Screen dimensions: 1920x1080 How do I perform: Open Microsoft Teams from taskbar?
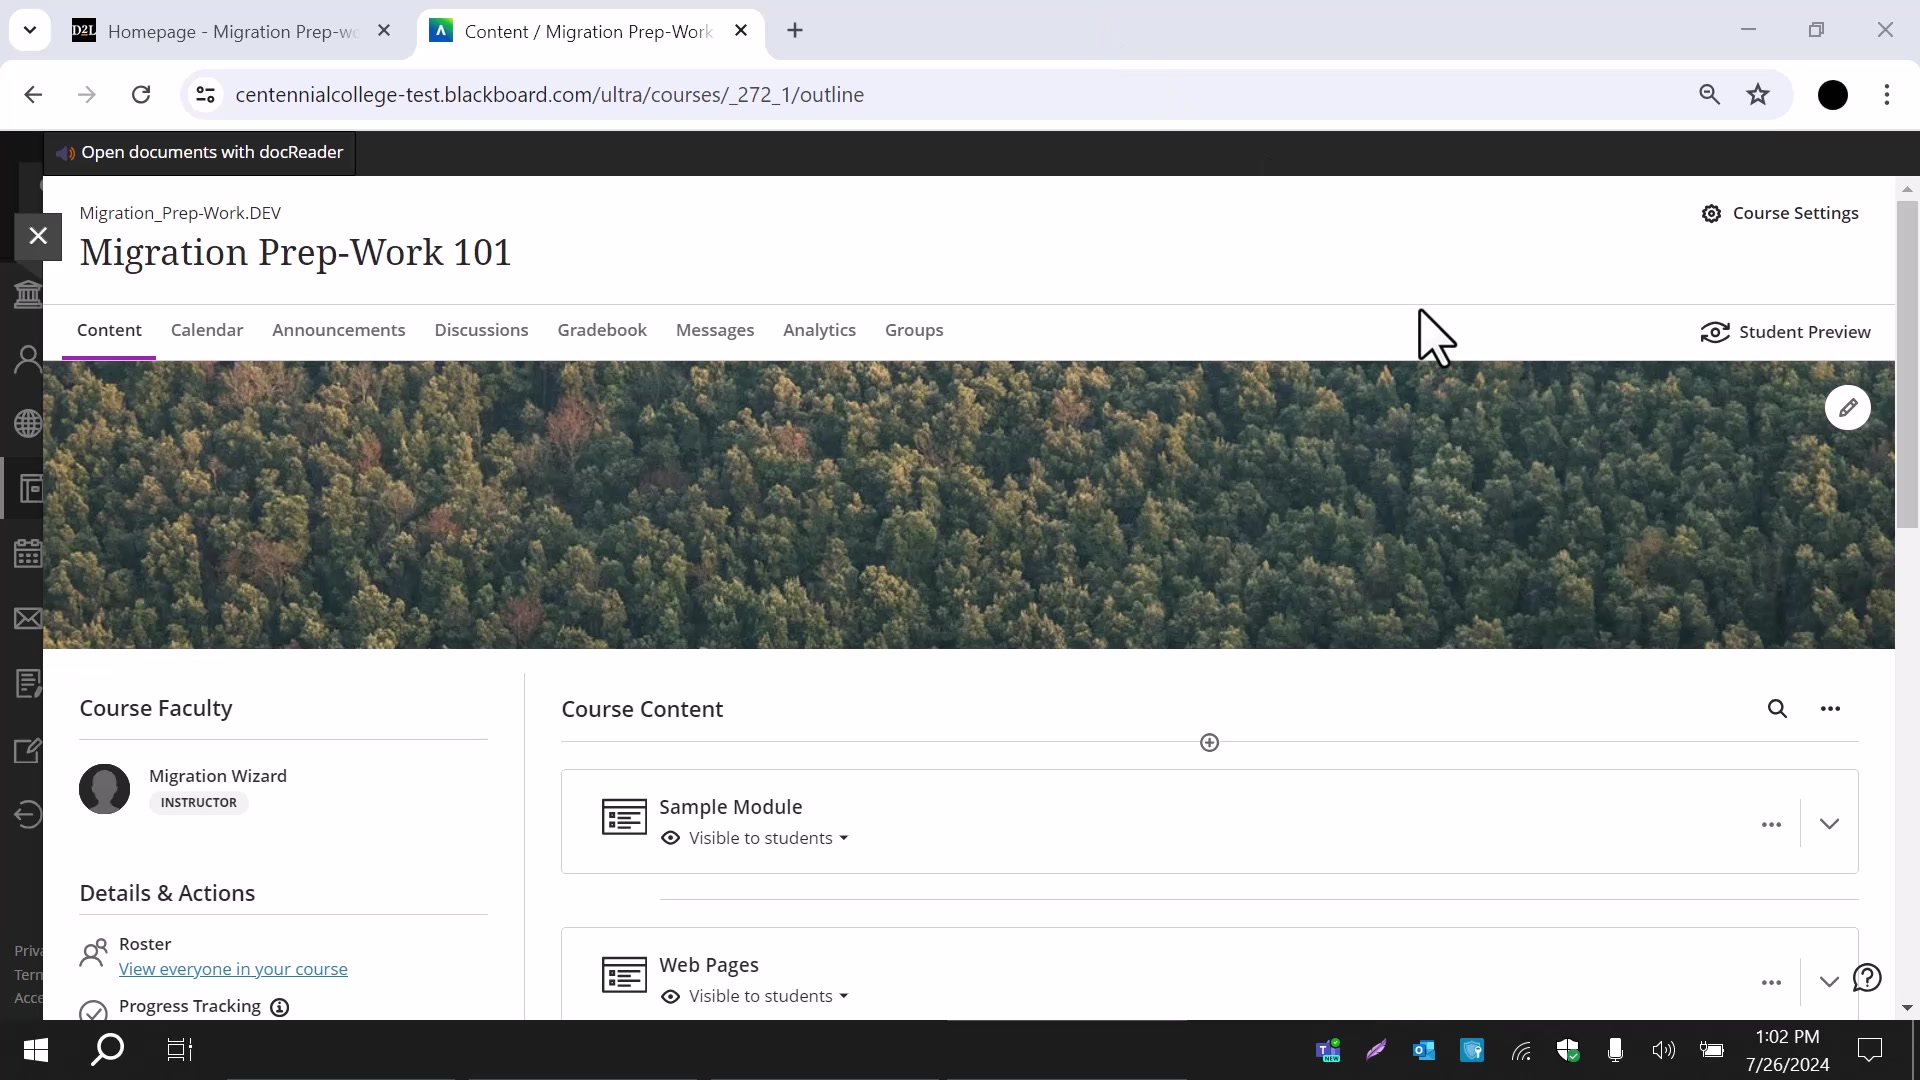pos(1327,1050)
